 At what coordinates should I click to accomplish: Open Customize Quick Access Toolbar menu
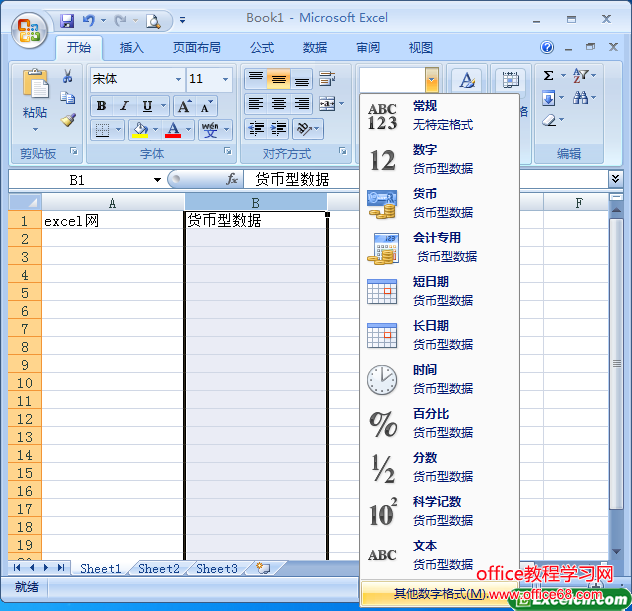pos(183,21)
